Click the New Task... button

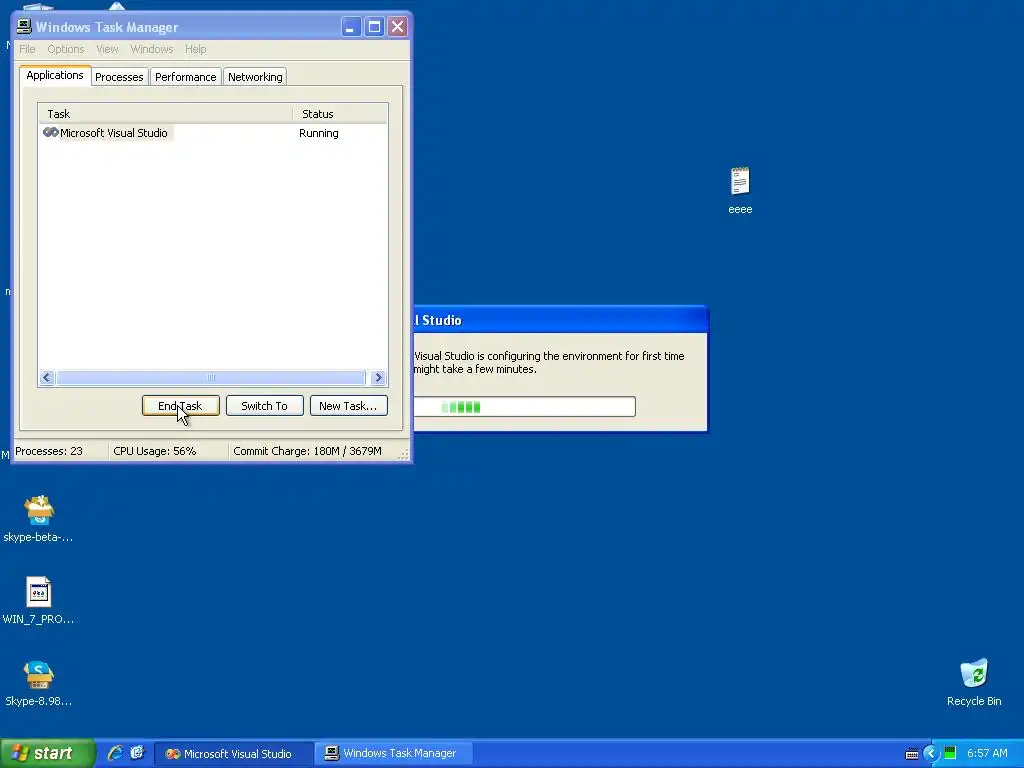348,406
